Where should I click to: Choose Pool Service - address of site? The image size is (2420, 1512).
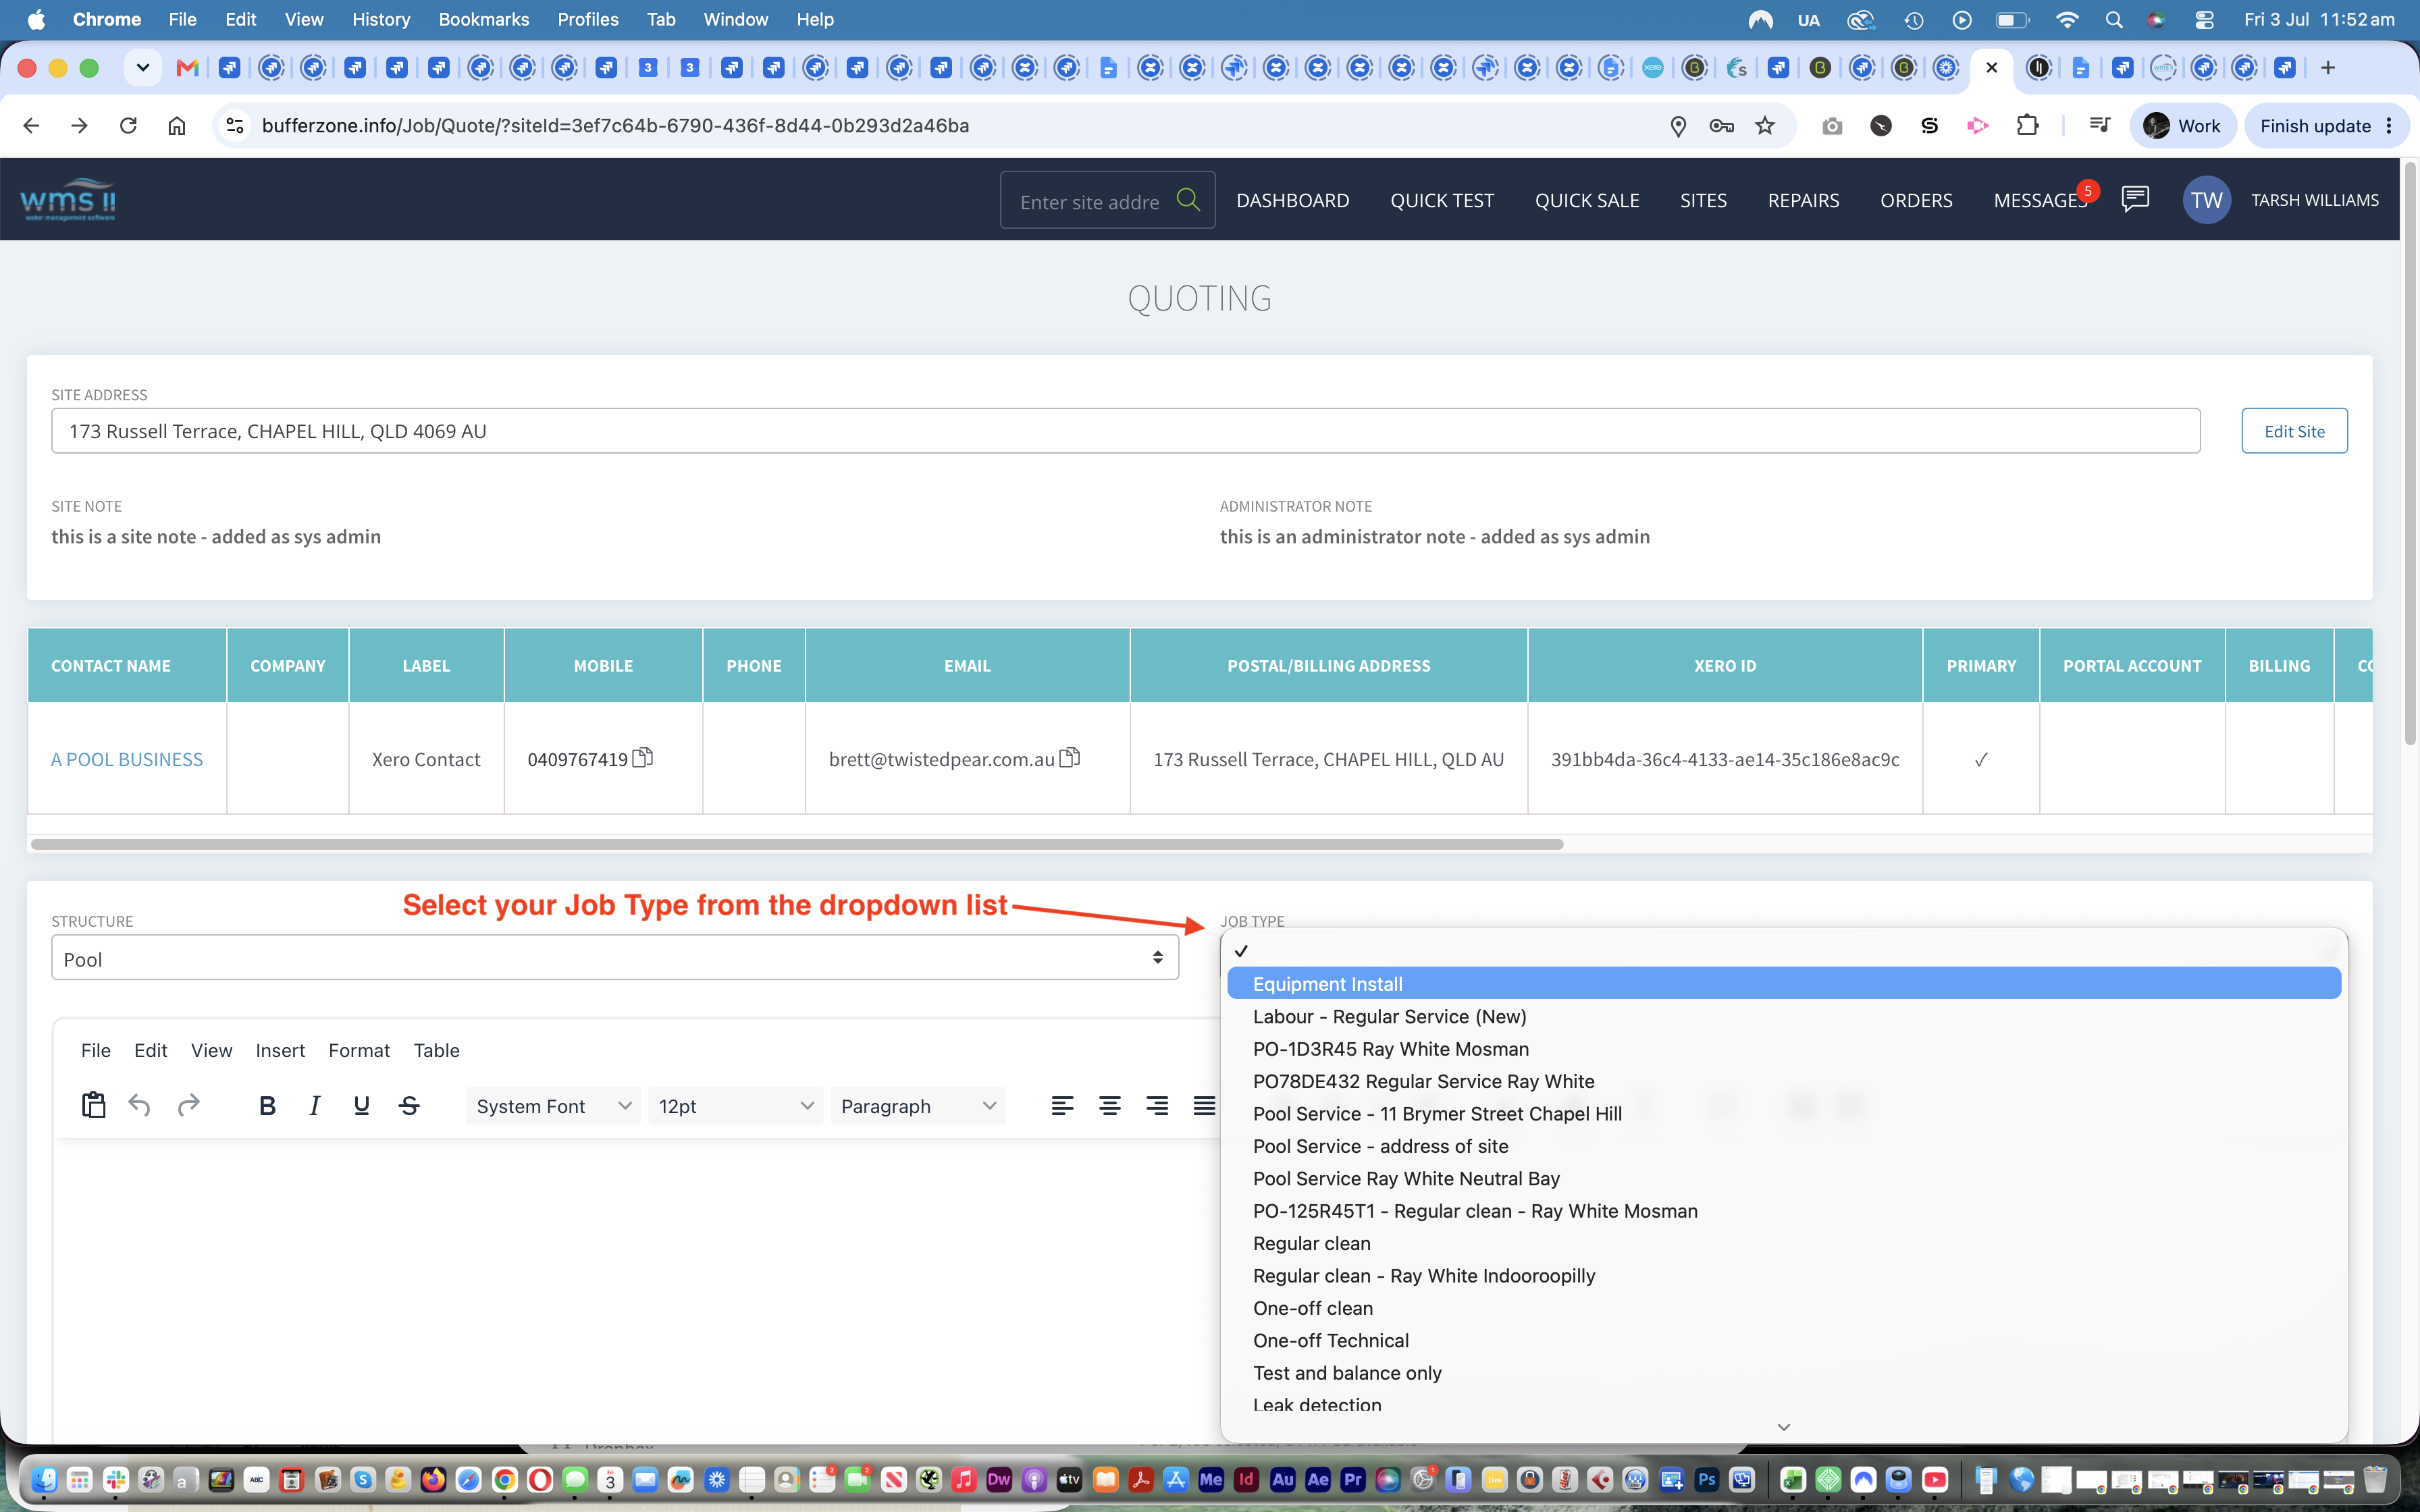(x=1784, y=1146)
